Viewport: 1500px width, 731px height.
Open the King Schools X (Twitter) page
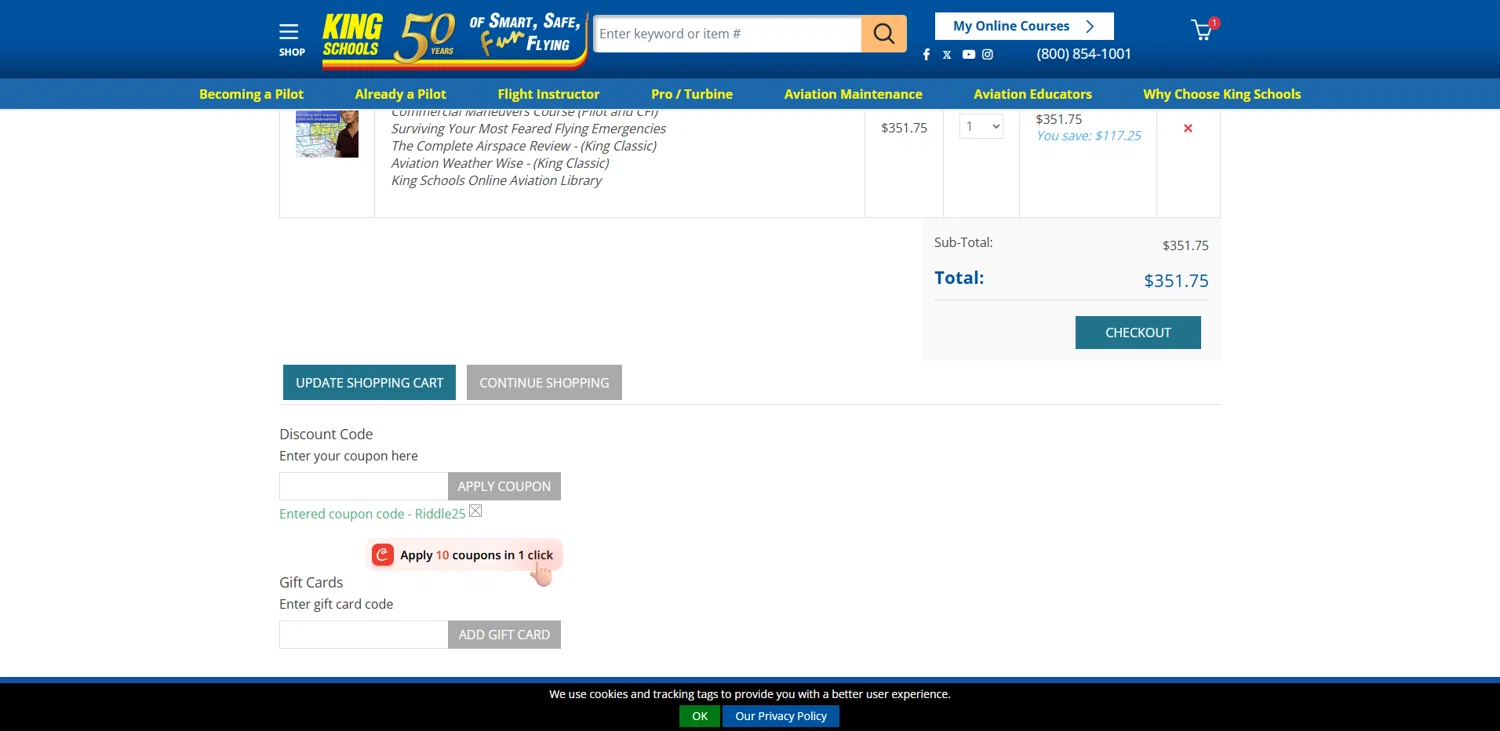(947, 55)
